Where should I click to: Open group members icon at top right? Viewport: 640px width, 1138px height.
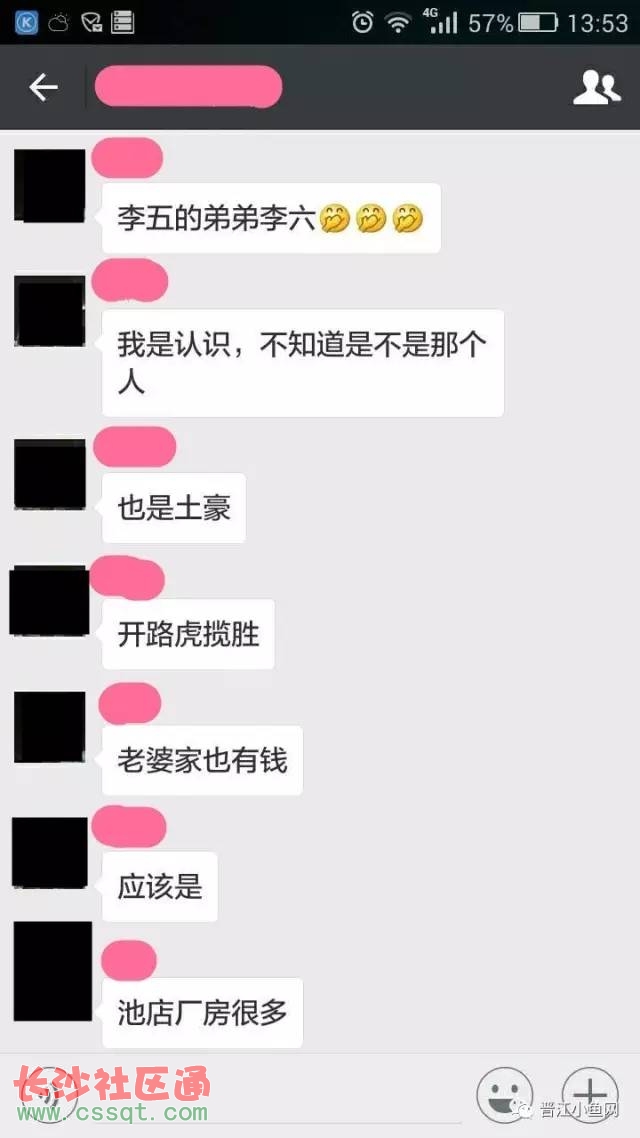click(x=596, y=88)
